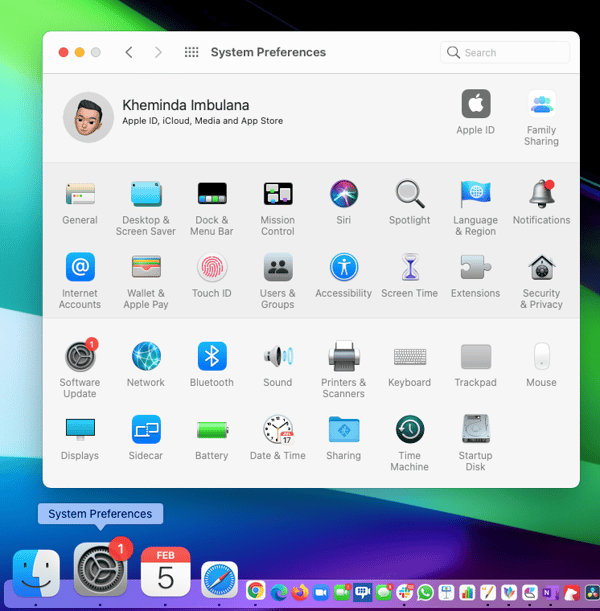The height and width of the screenshot is (611, 600).
Task: Open Touch ID settings
Action: 212,275
